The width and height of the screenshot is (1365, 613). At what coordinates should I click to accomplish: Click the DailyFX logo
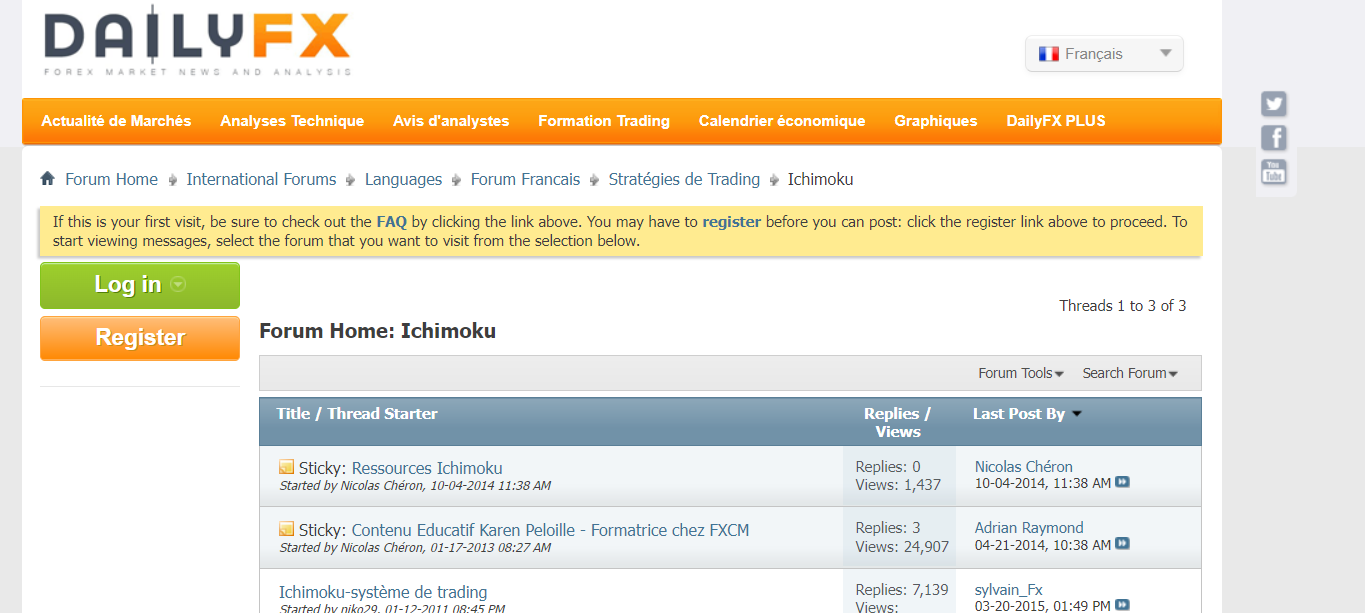[x=197, y=43]
